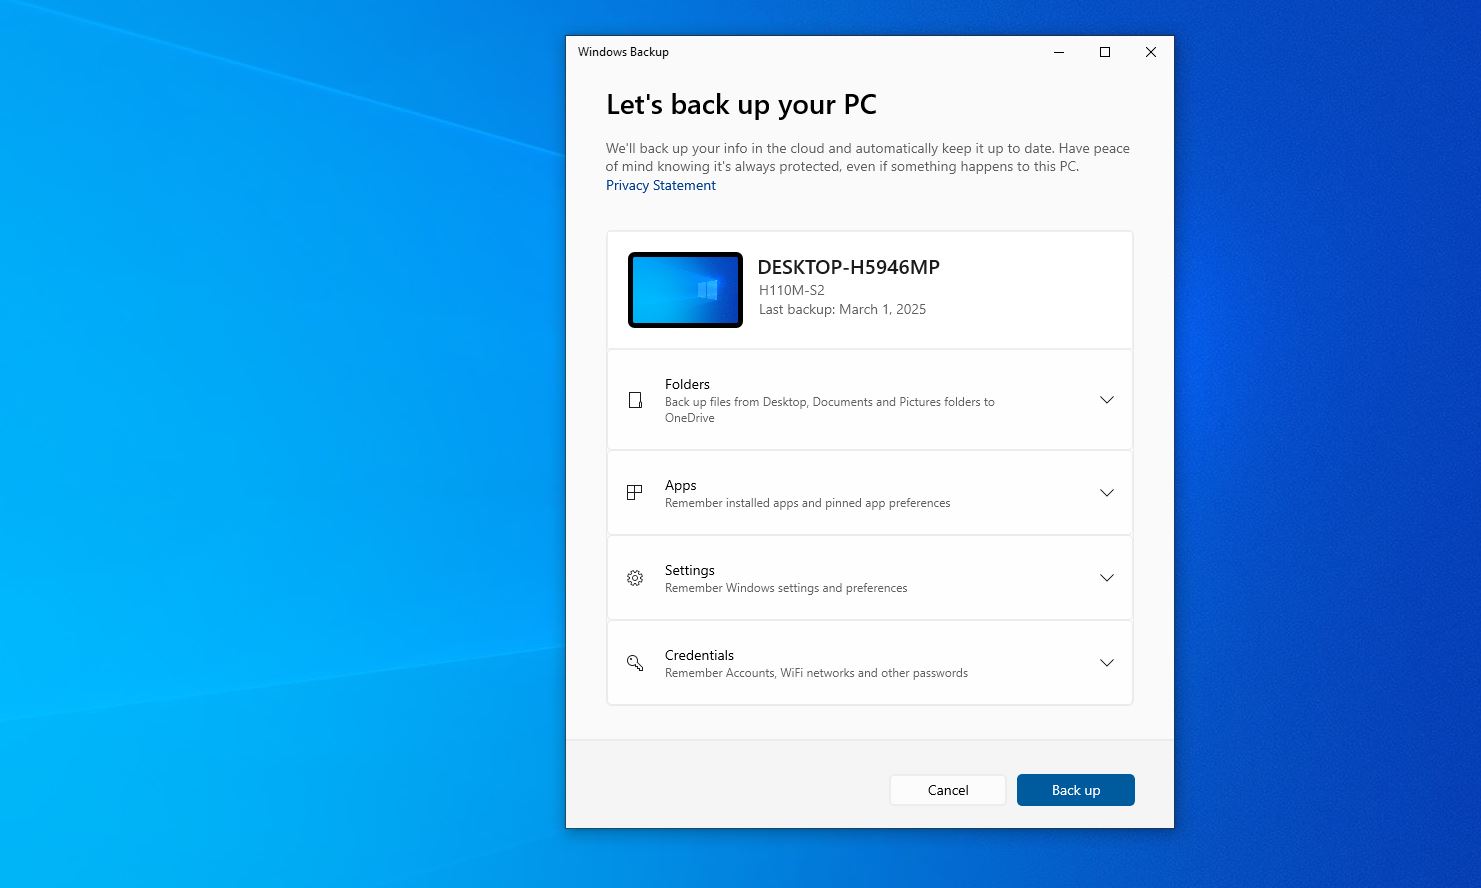Click the Last backup date text
This screenshot has width=1481, height=888.
[x=842, y=309]
